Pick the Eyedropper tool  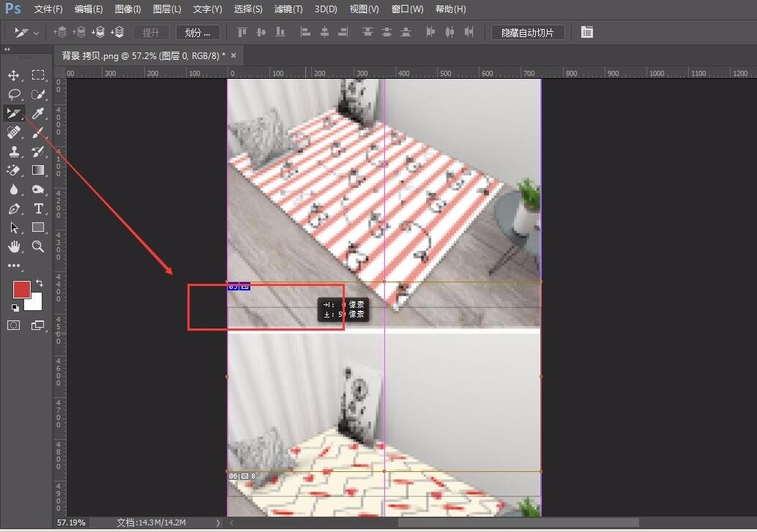point(38,113)
